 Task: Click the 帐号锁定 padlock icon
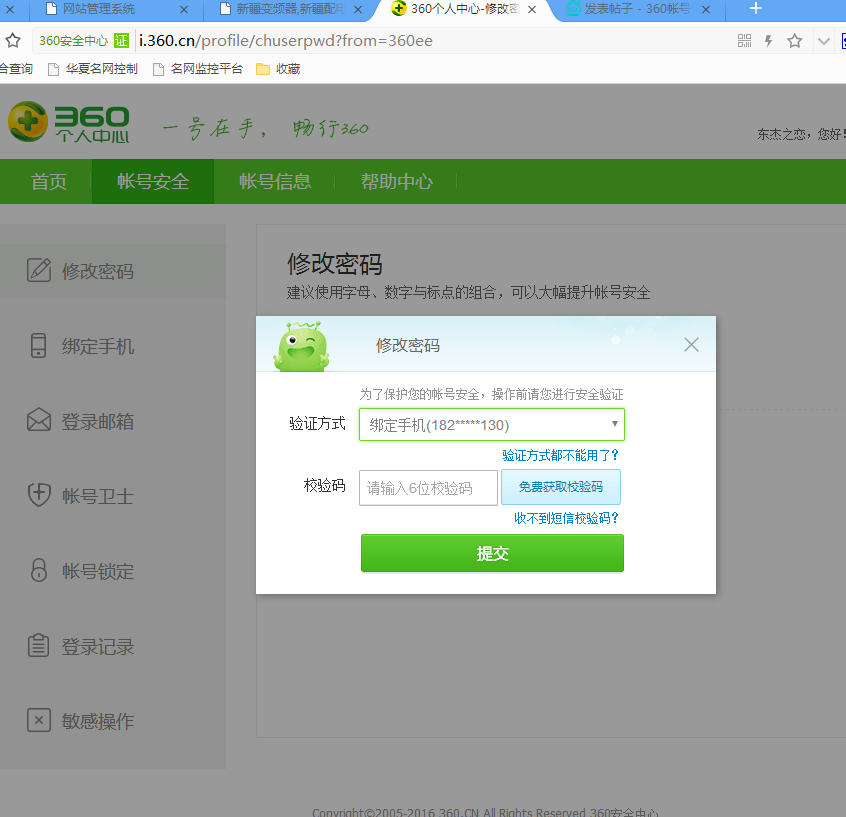tap(39, 571)
